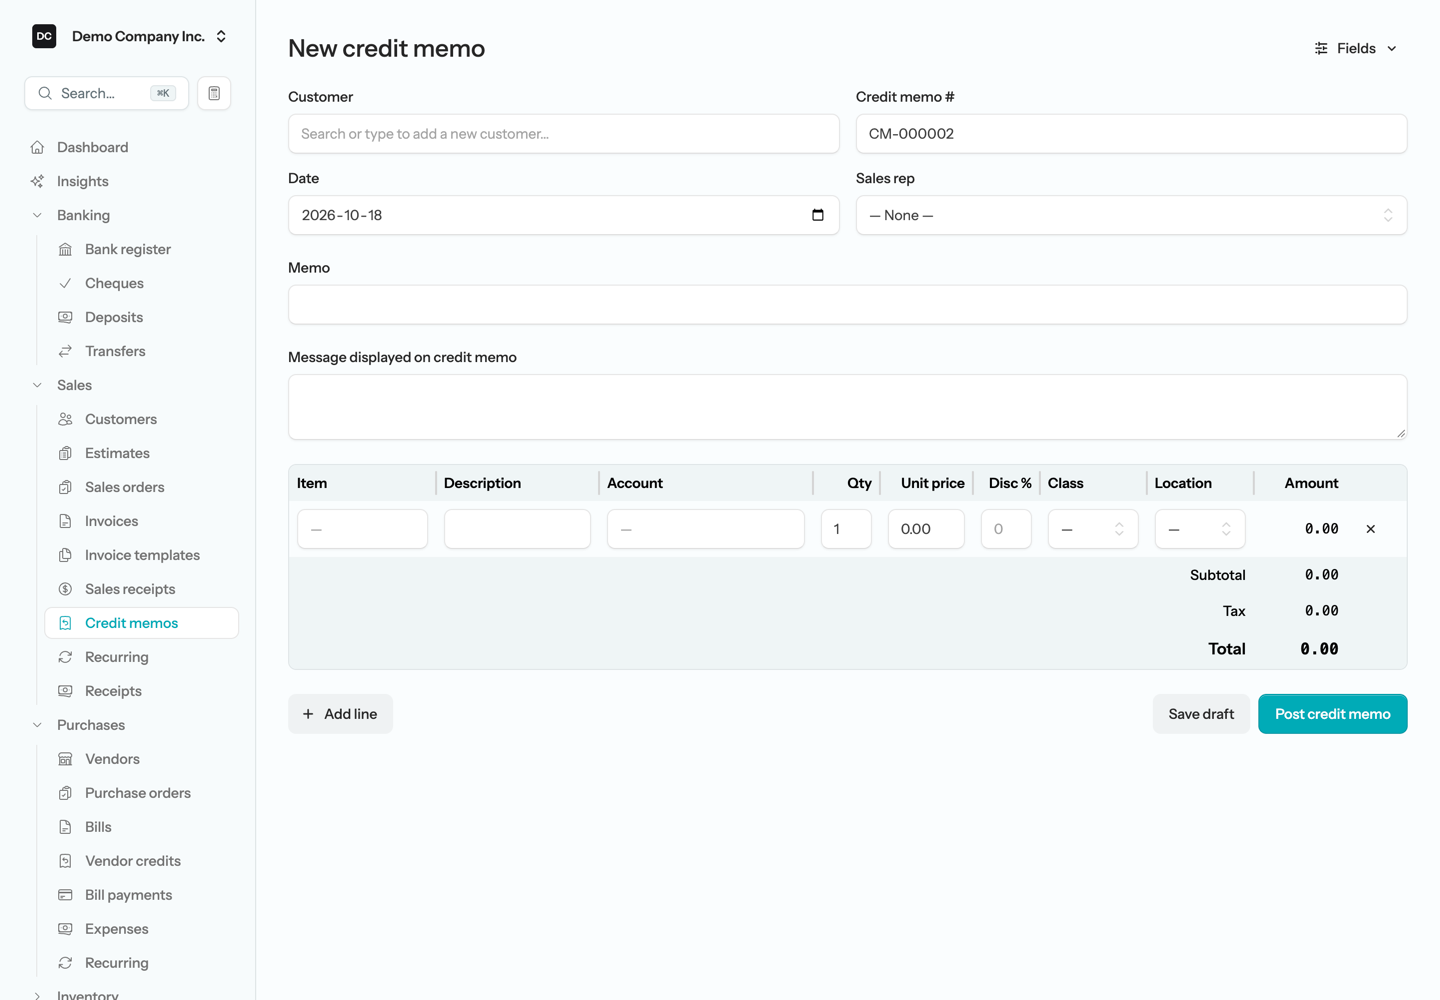Click the Customer search field
Screen dimensions: 1440x1000
click(563, 134)
